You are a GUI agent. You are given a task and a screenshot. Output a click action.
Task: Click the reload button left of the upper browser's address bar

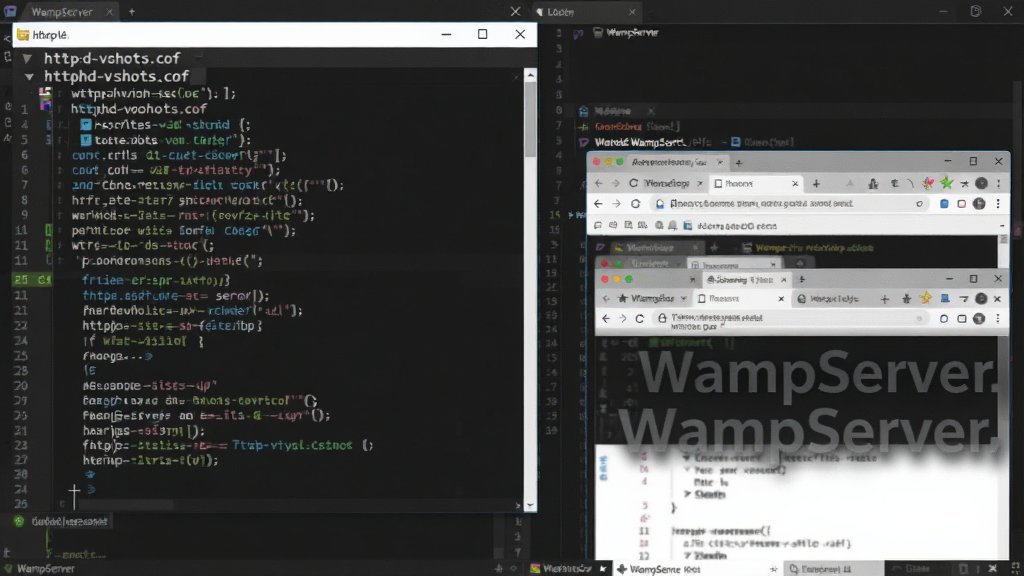(x=635, y=204)
